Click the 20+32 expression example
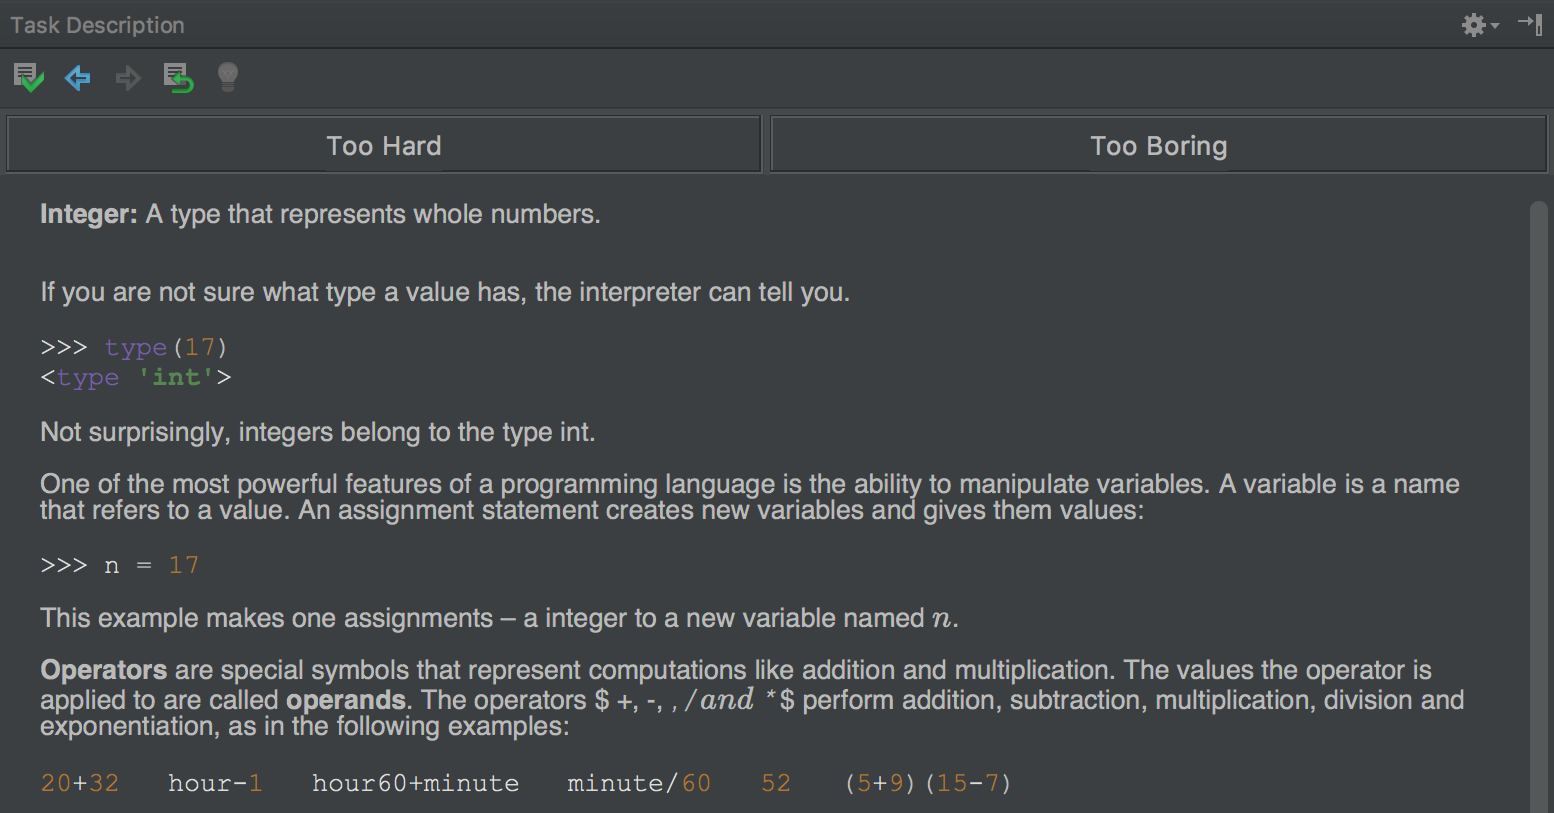This screenshot has height=813, width=1554. click(x=80, y=783)
